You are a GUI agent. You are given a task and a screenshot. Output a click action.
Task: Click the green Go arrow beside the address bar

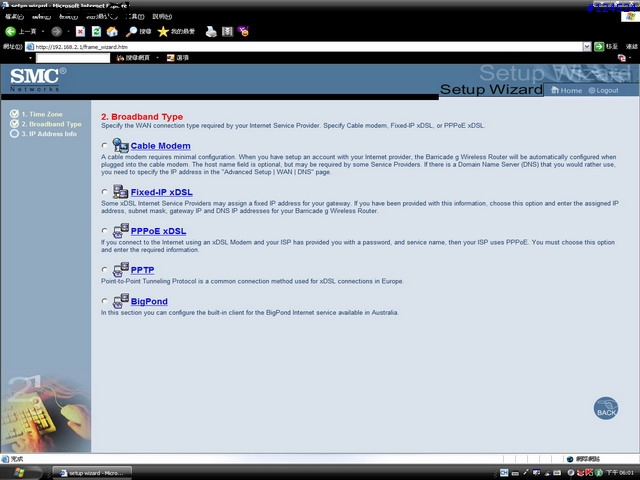599,47
